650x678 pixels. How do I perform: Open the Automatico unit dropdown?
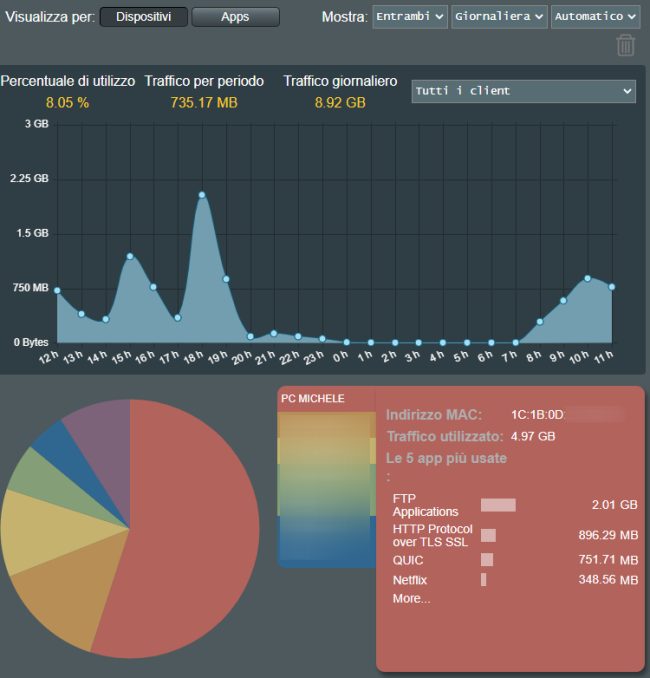click(x=595, y=17)
